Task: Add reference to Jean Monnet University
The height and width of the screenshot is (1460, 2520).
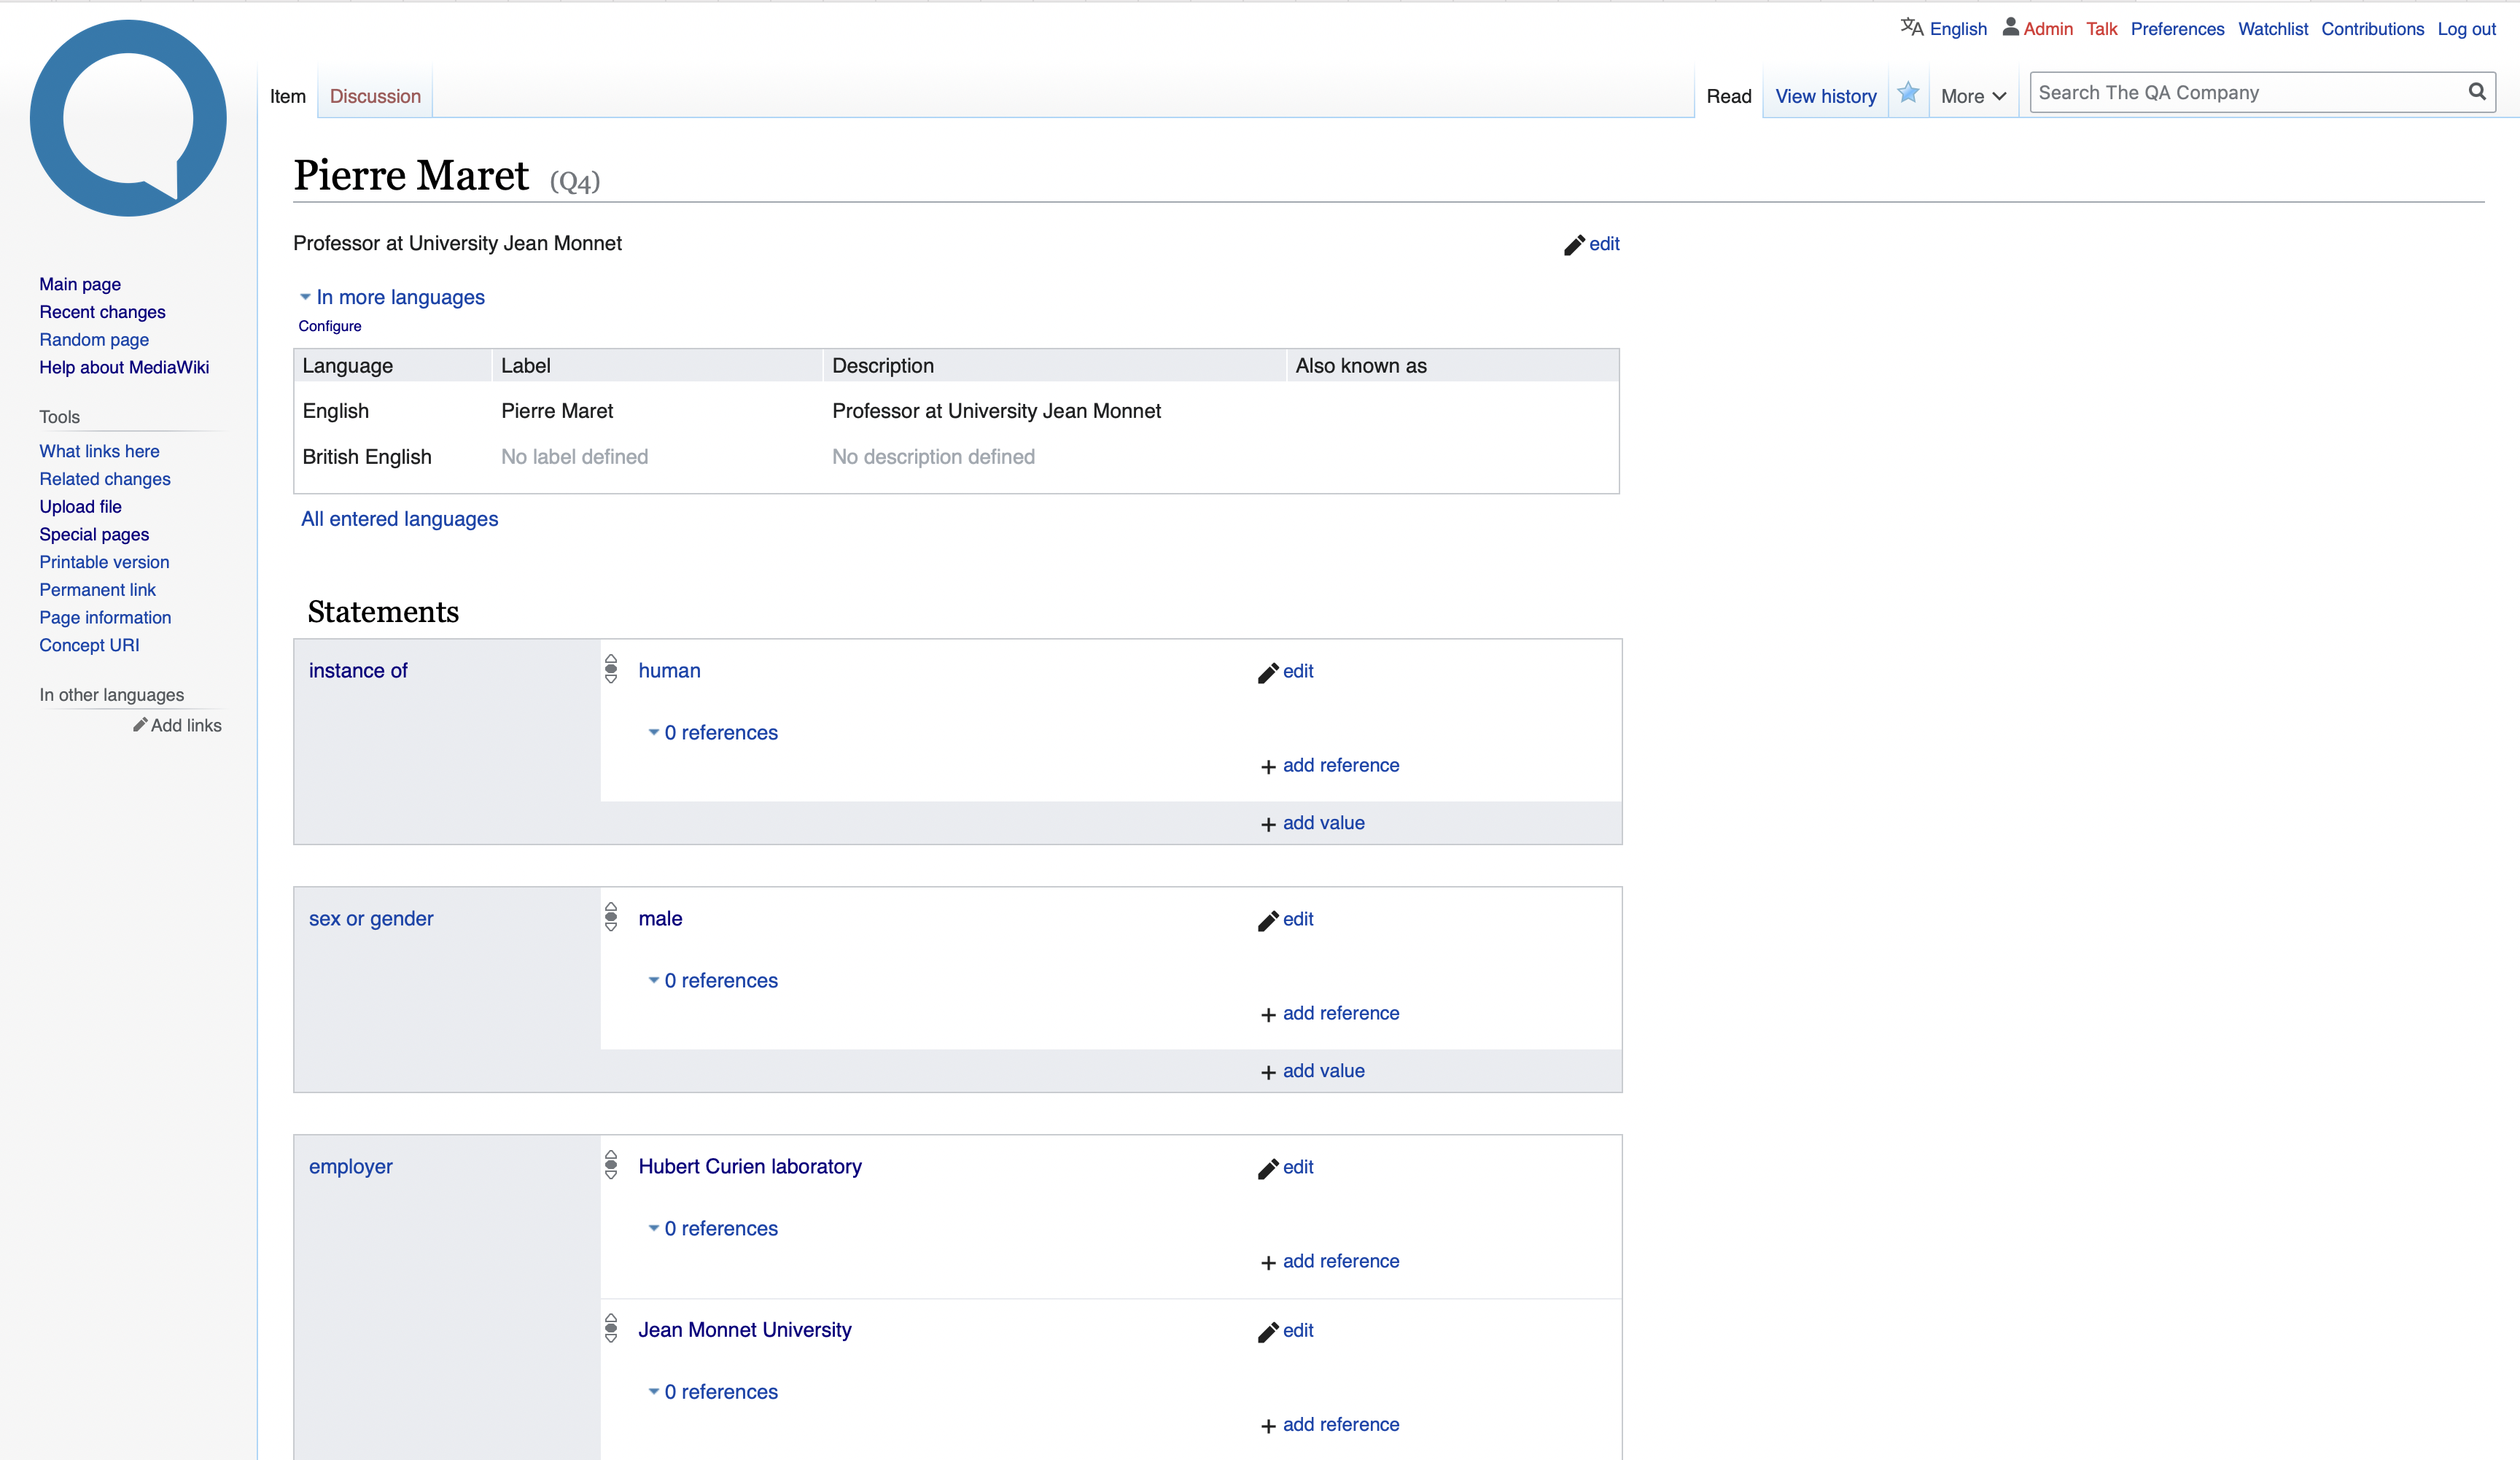Action: [1330, 1425]
